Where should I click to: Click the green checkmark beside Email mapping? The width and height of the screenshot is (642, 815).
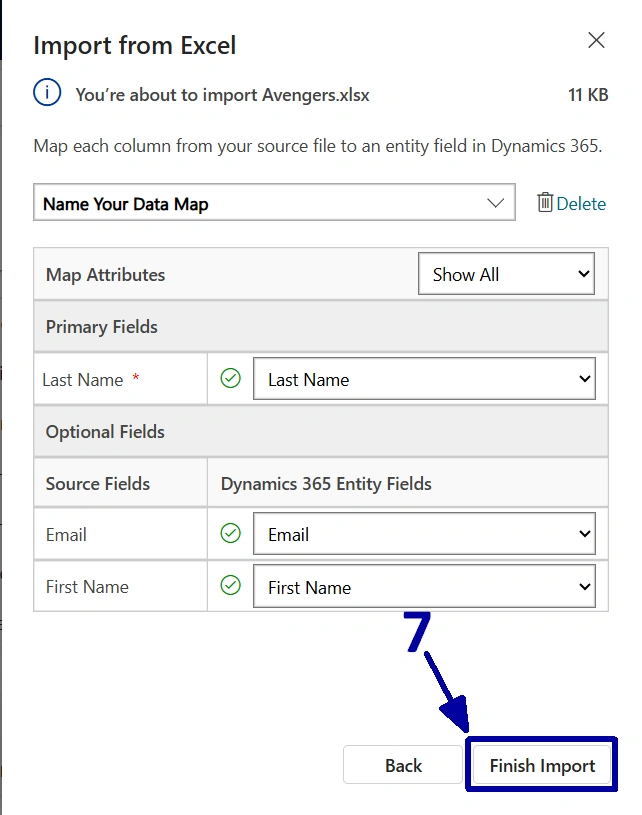click(231, 534)
